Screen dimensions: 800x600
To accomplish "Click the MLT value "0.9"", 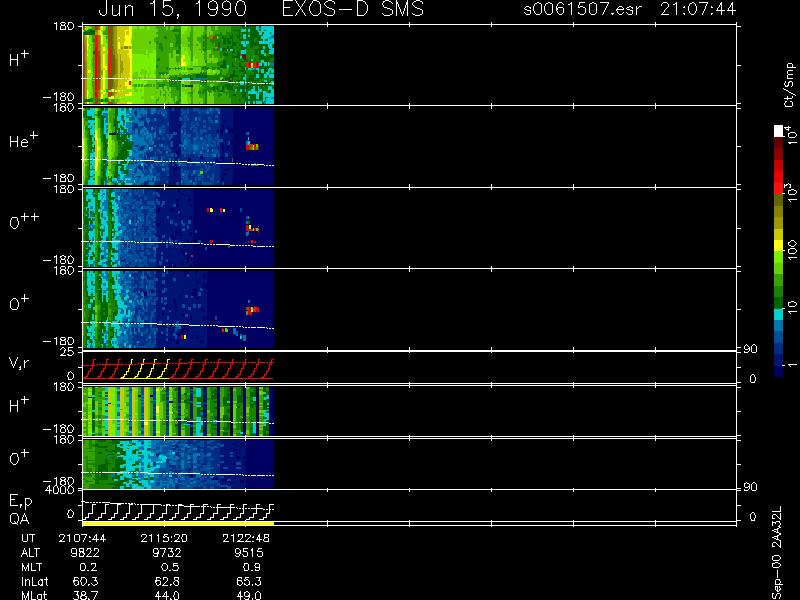I will click(x=252, y=567).
